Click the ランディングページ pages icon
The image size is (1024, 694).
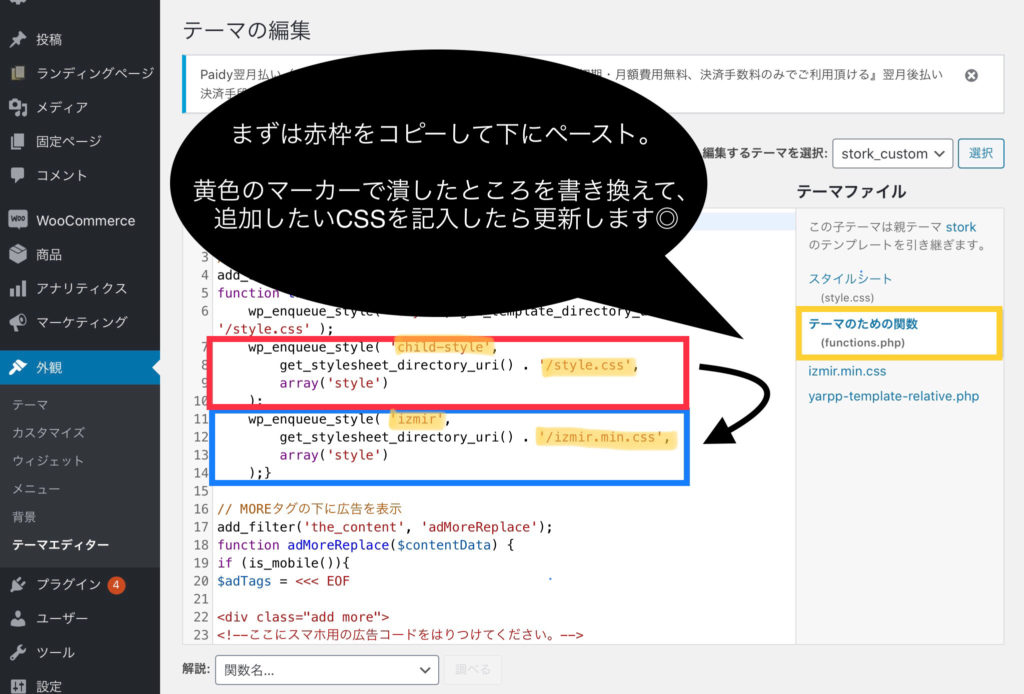[x=17, y=74]
